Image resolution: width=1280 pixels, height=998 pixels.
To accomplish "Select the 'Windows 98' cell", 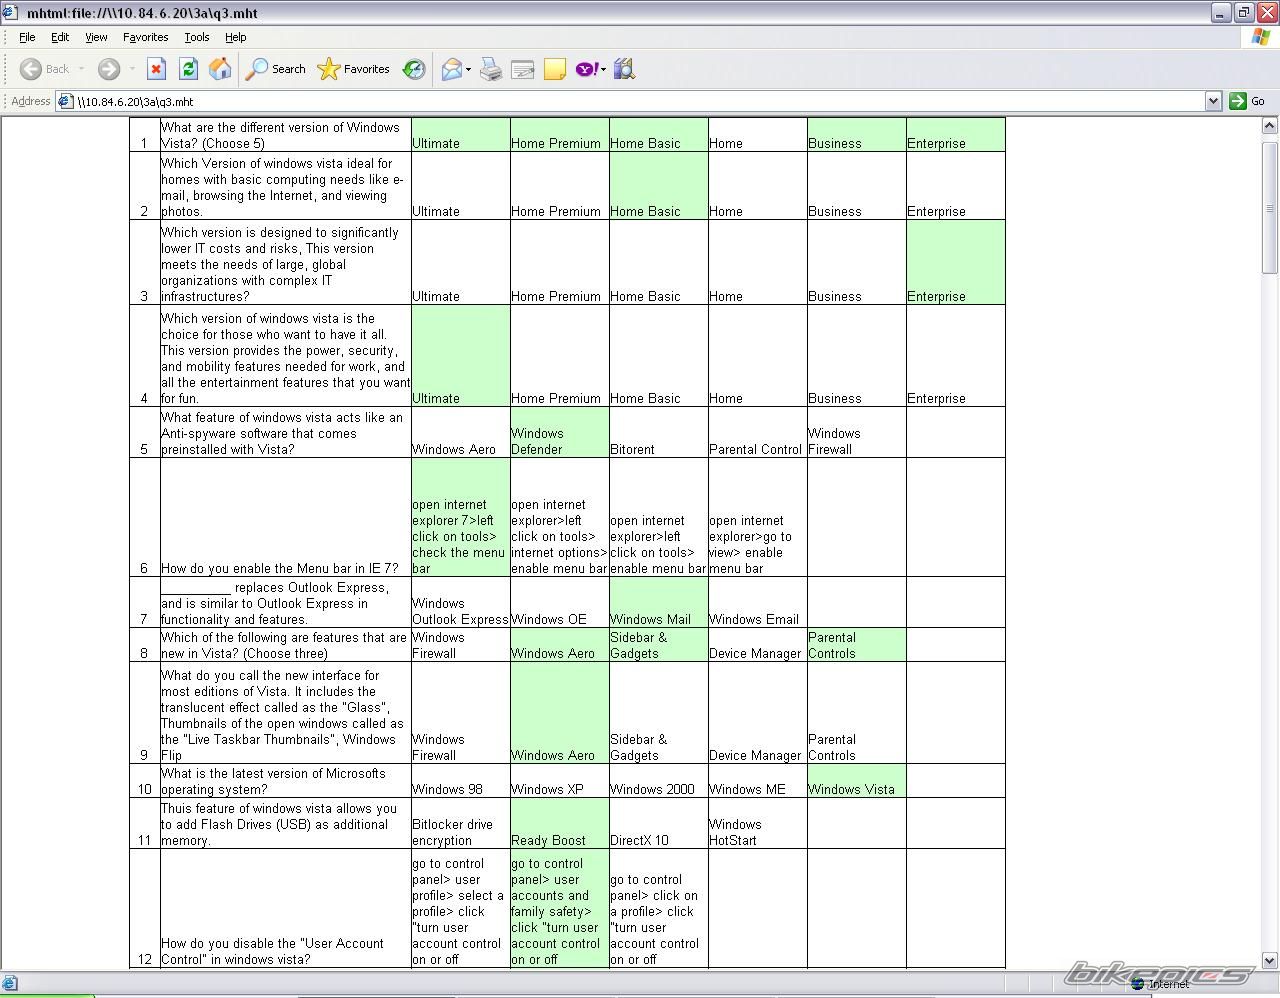I will 461,781.
